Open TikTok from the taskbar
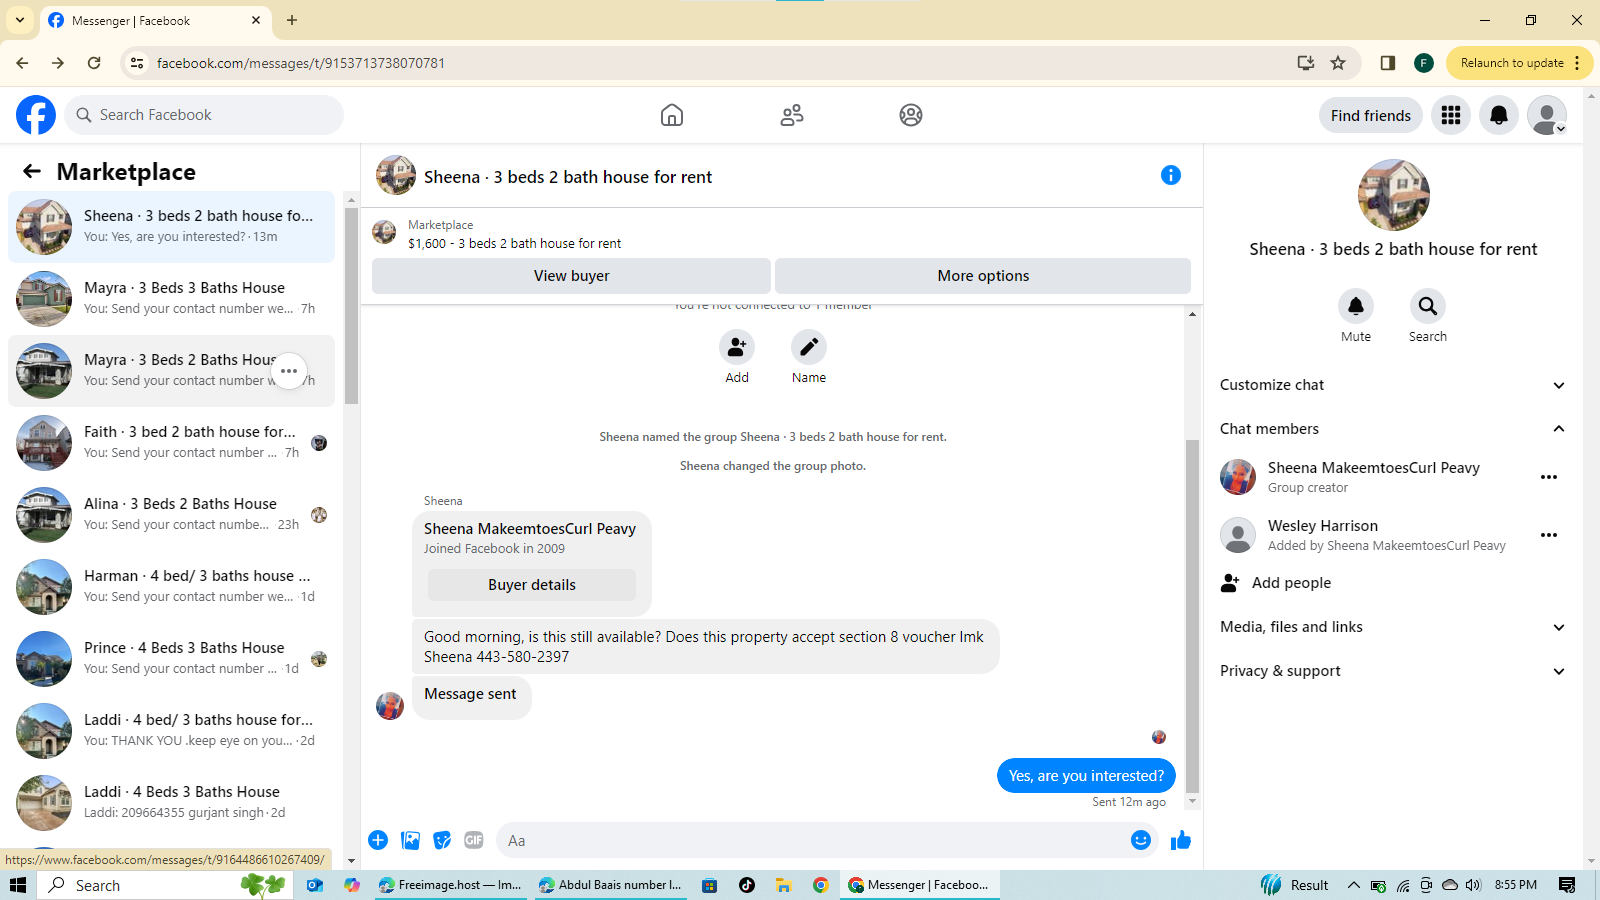 point(747,885)
